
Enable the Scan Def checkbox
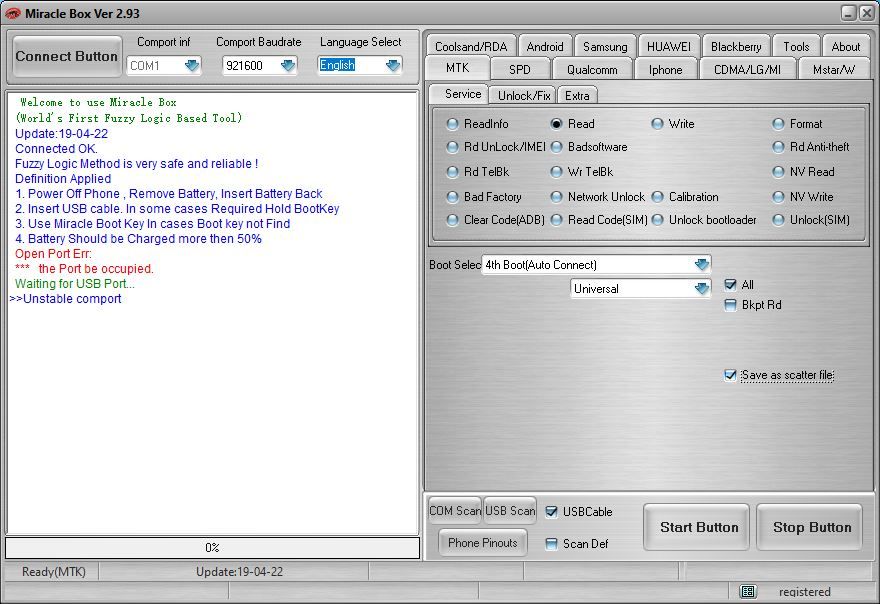click(552, 543)
